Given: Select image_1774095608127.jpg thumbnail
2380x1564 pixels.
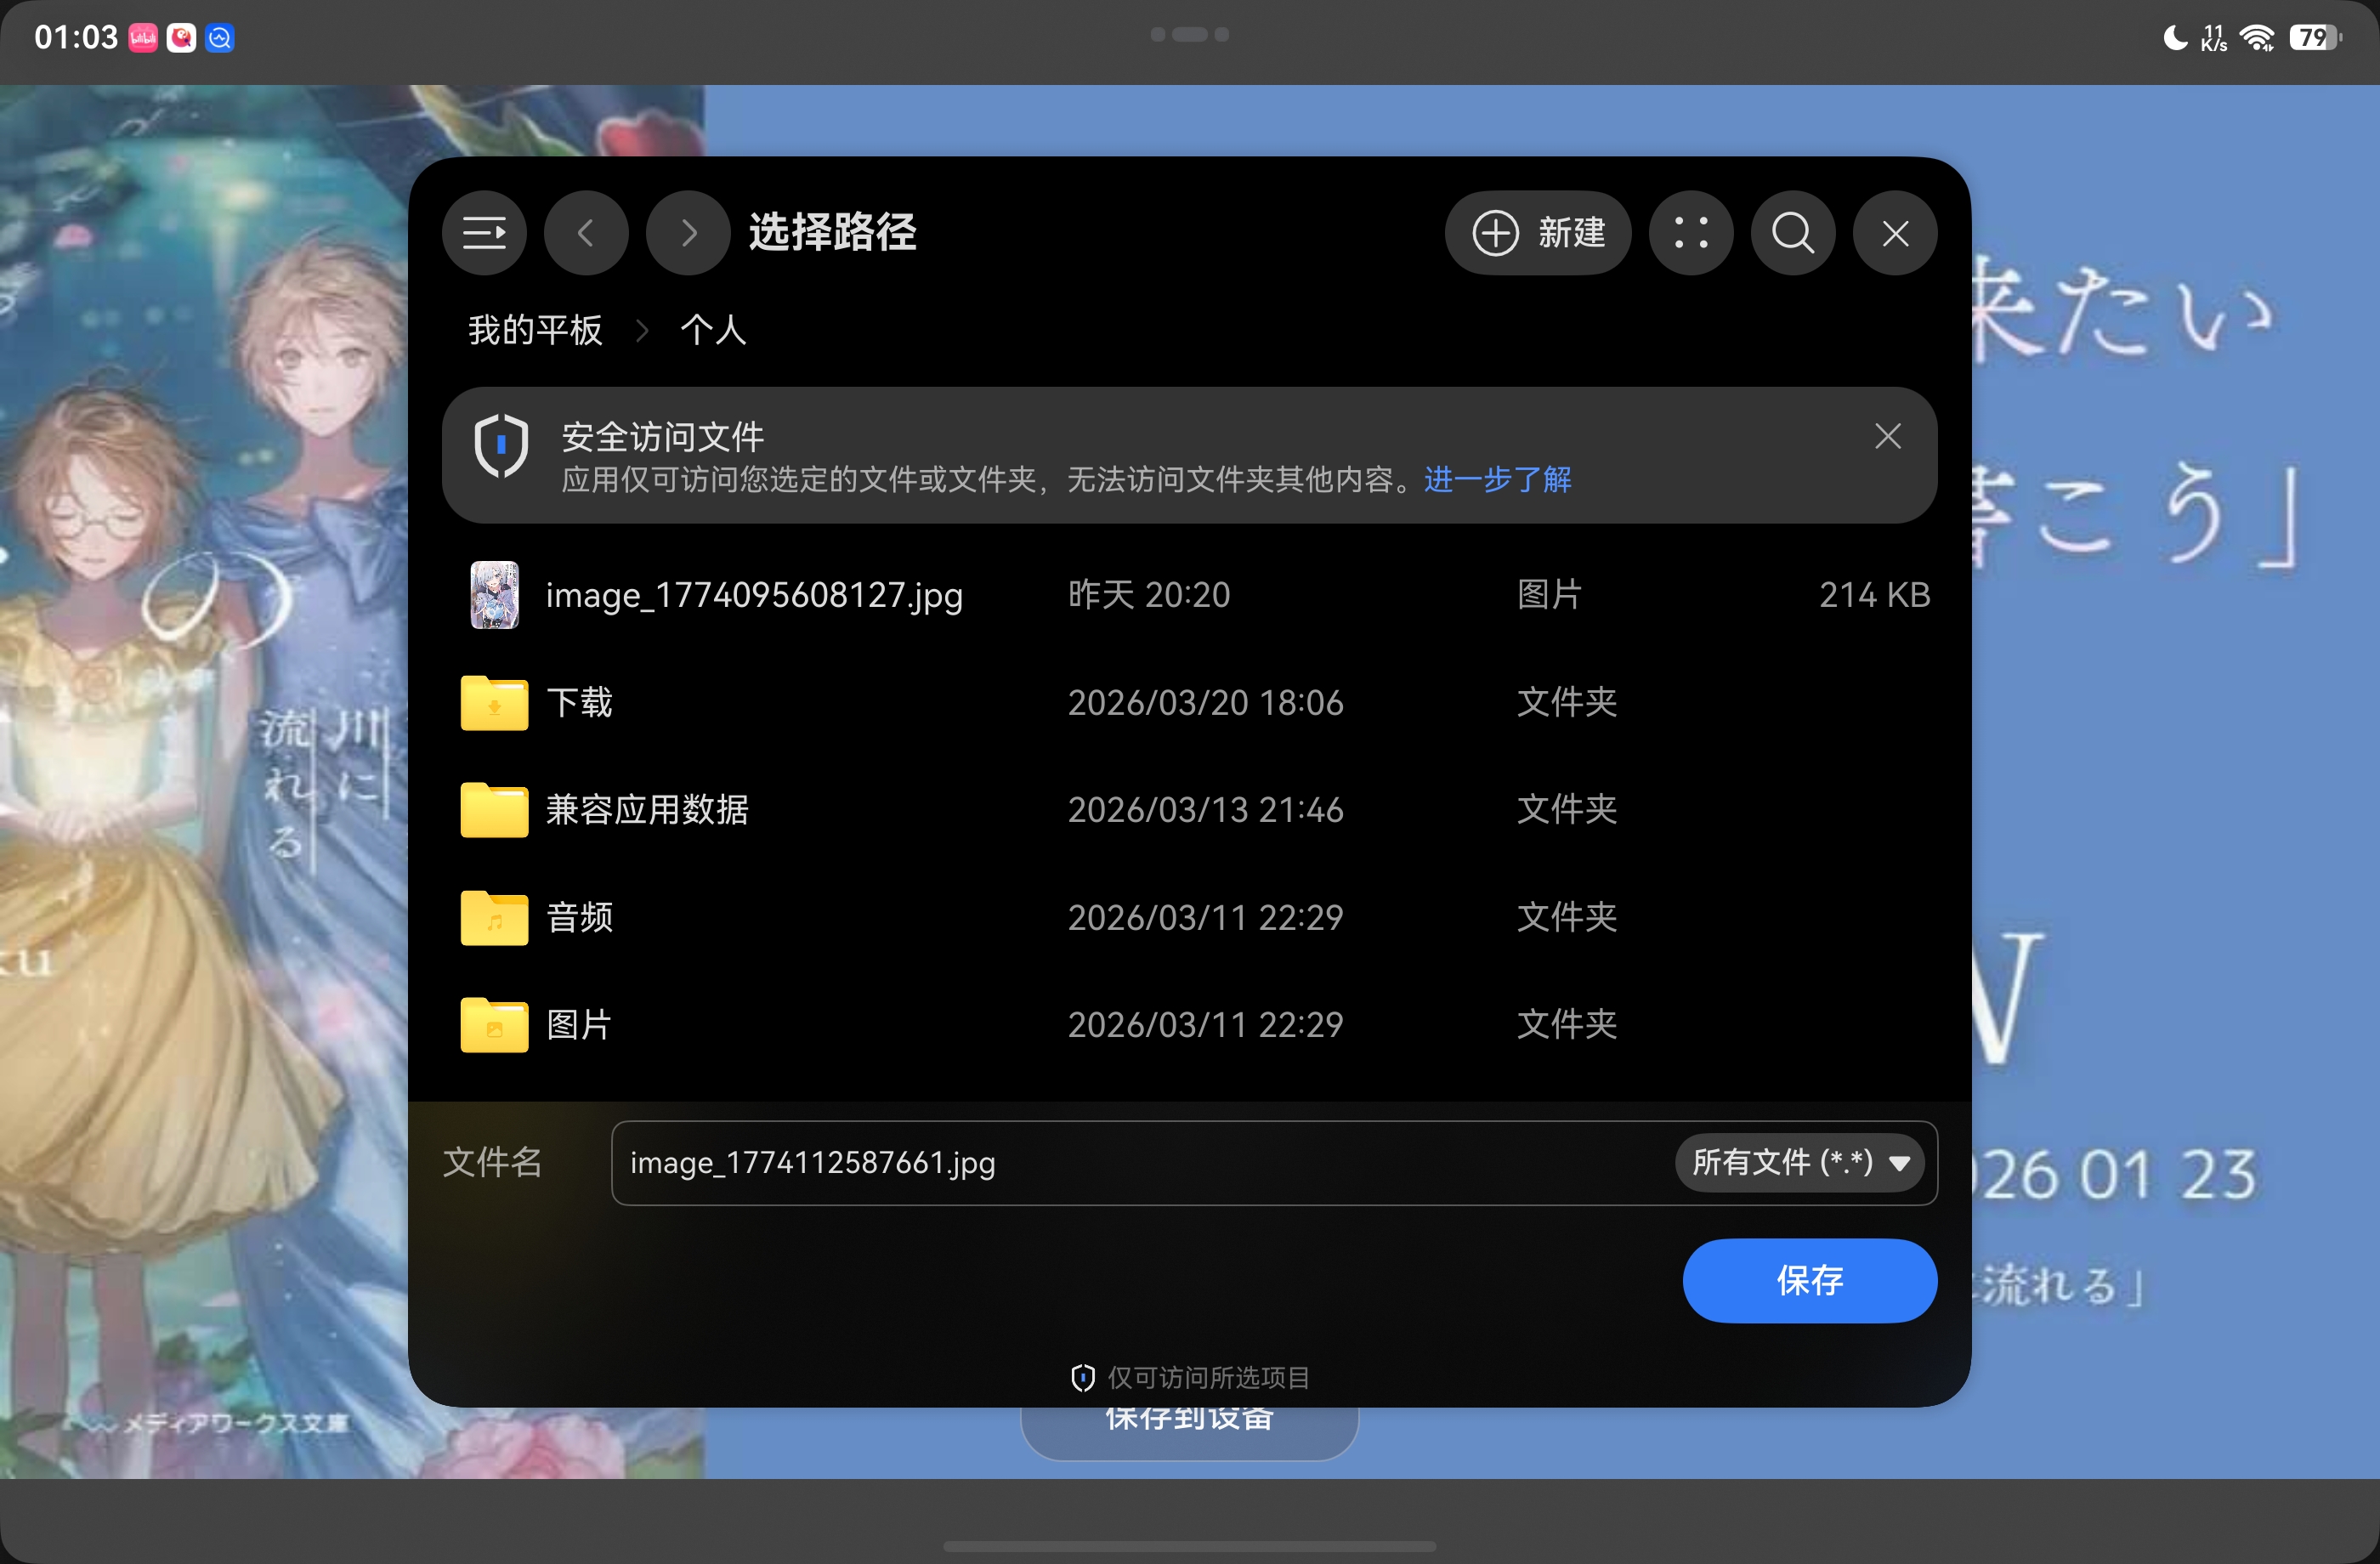Looking at the screenshot, I should coord(494,595).
